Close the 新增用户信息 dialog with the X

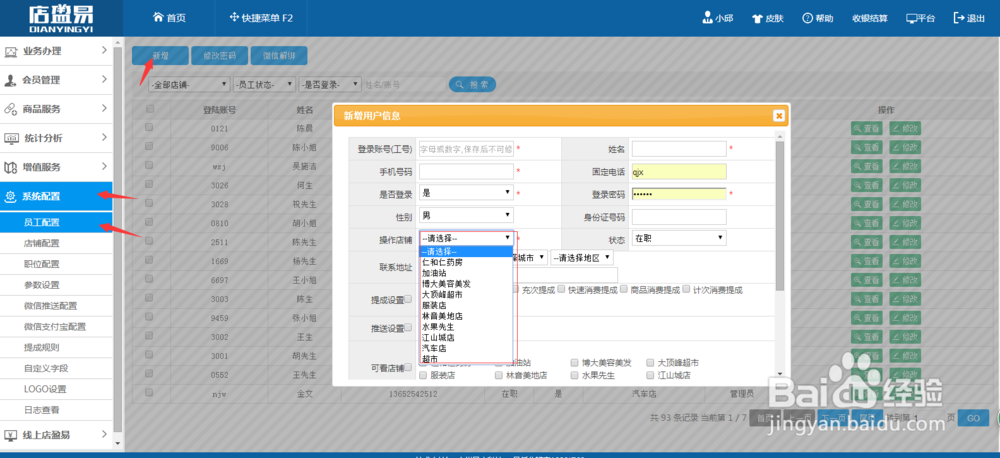(778, 115)
